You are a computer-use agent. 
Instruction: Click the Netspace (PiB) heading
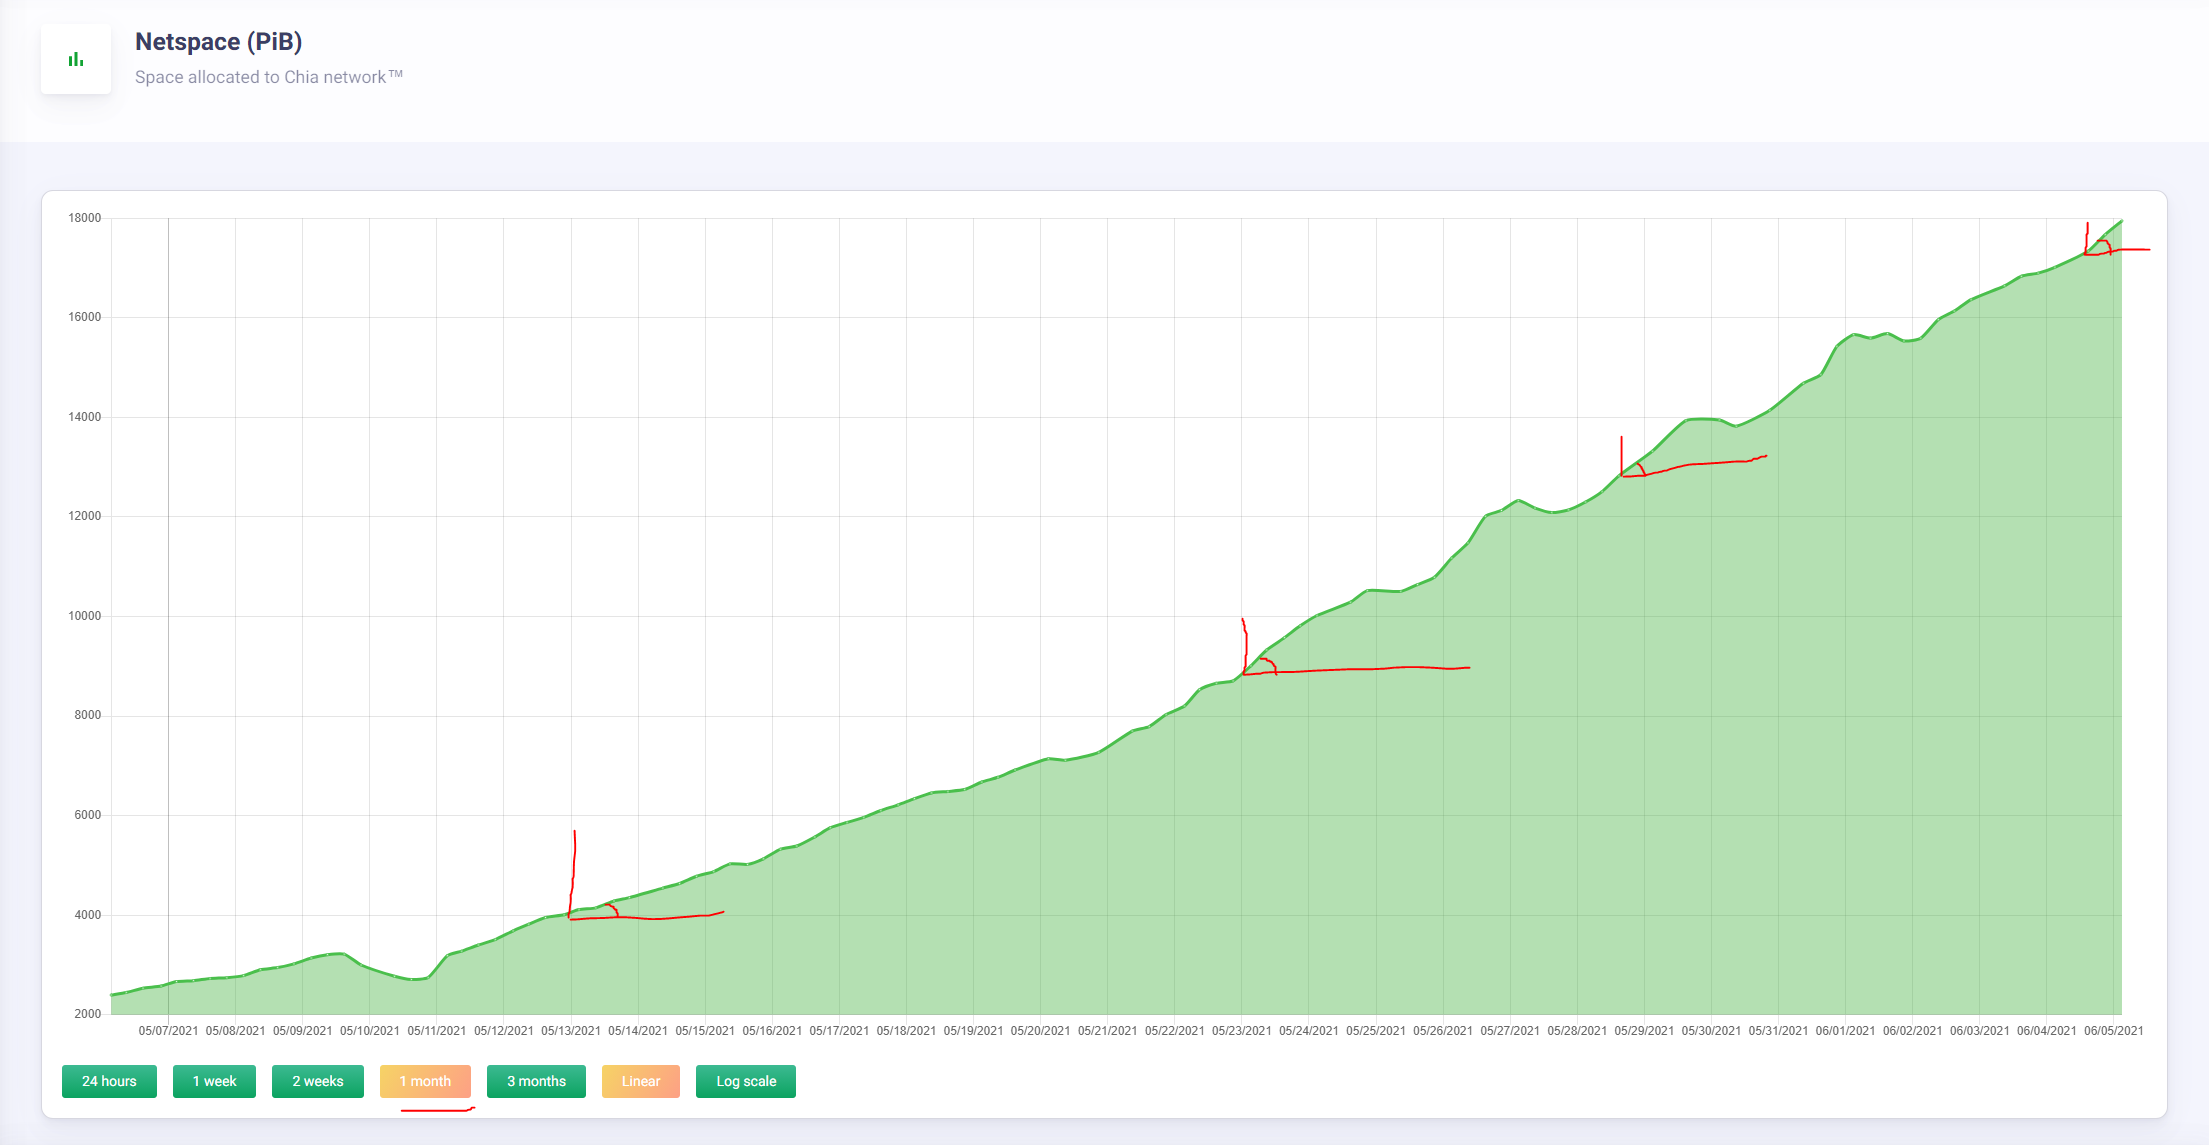tap(219, 42)
